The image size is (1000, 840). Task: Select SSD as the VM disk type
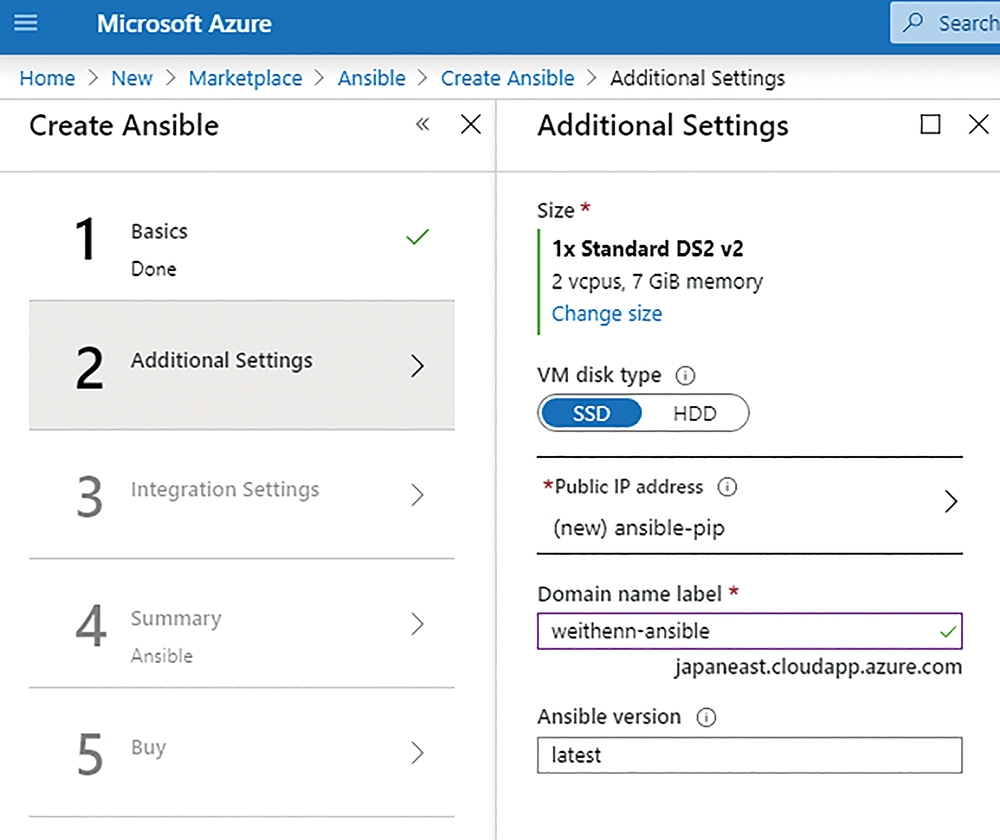tap(591, 413)
